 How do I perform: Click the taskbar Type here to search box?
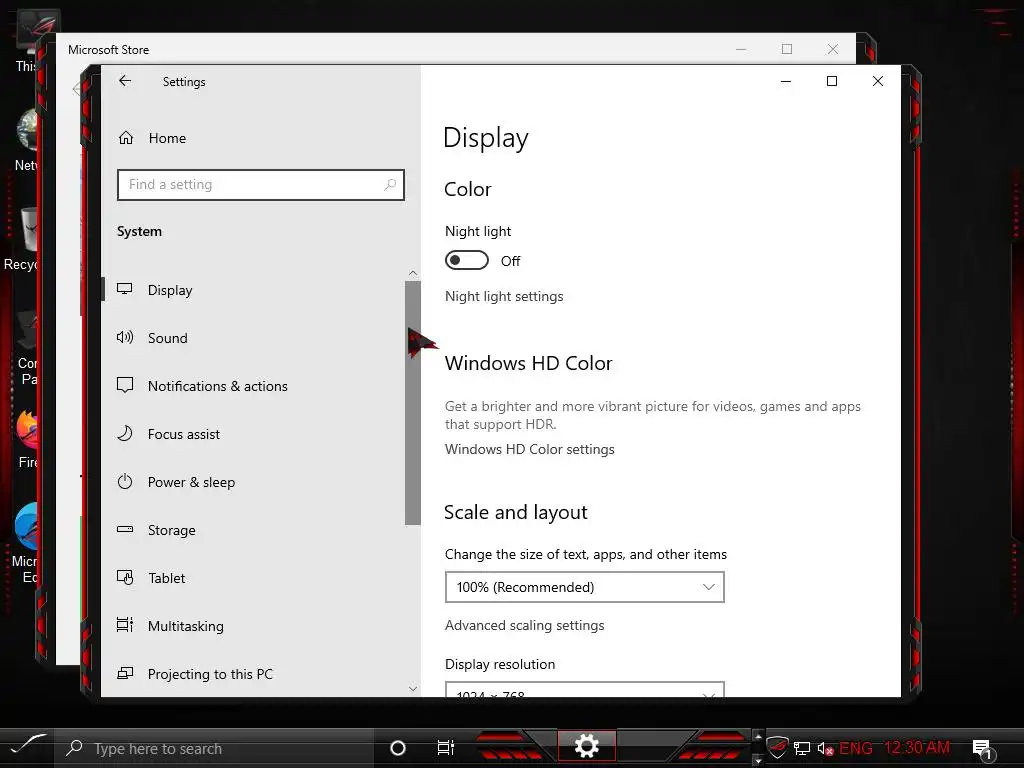[216, 748]
